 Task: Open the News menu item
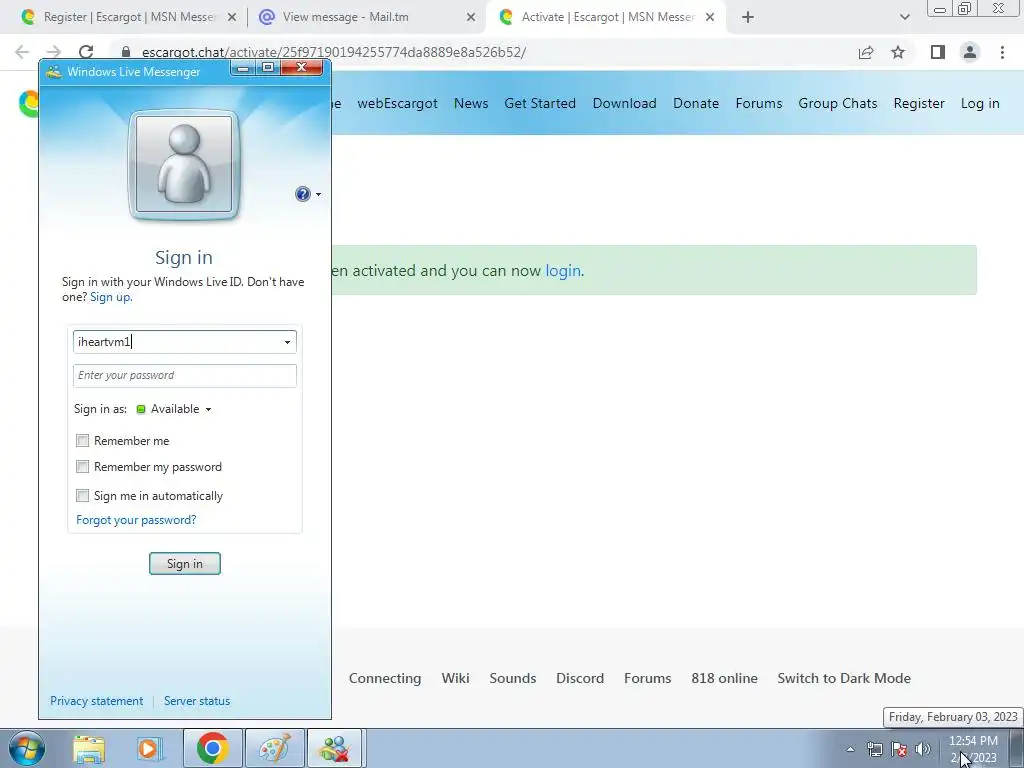[x=471, y=103]
